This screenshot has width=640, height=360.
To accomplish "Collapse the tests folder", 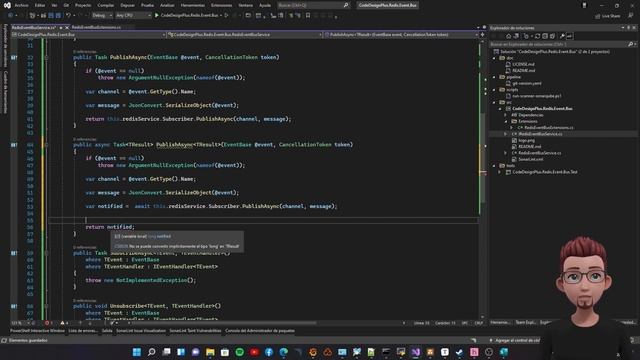I will pyautogui.click(x=494, y=166).
